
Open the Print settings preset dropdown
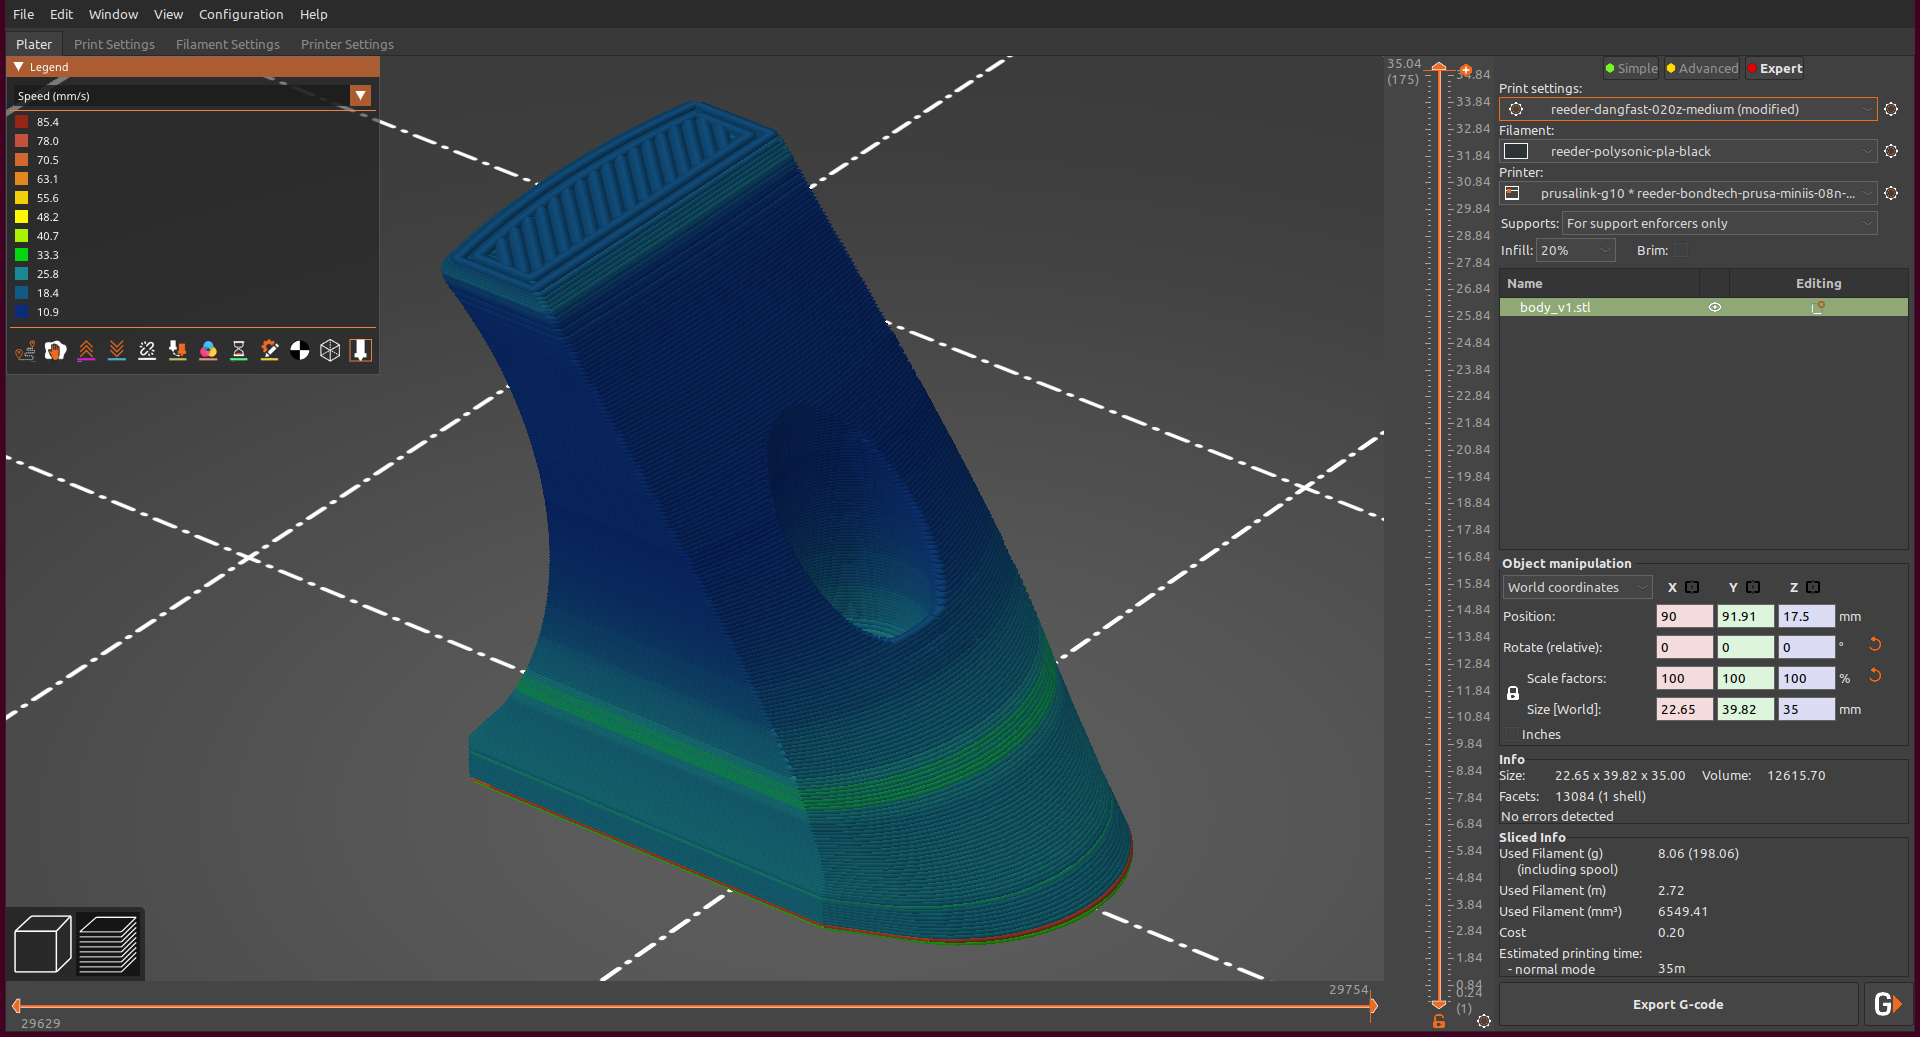[x=1688, y=109]
